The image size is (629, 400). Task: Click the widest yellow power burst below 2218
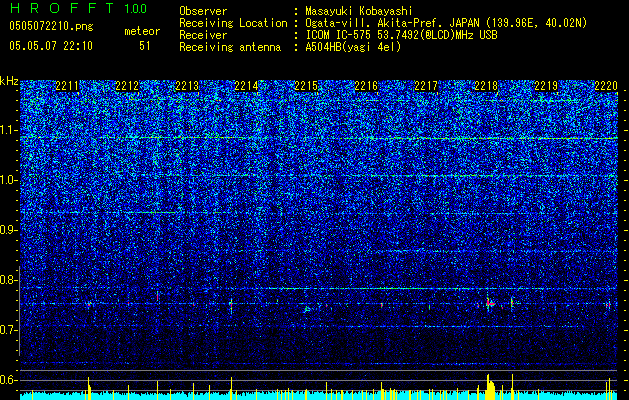(x=490, y=388)
